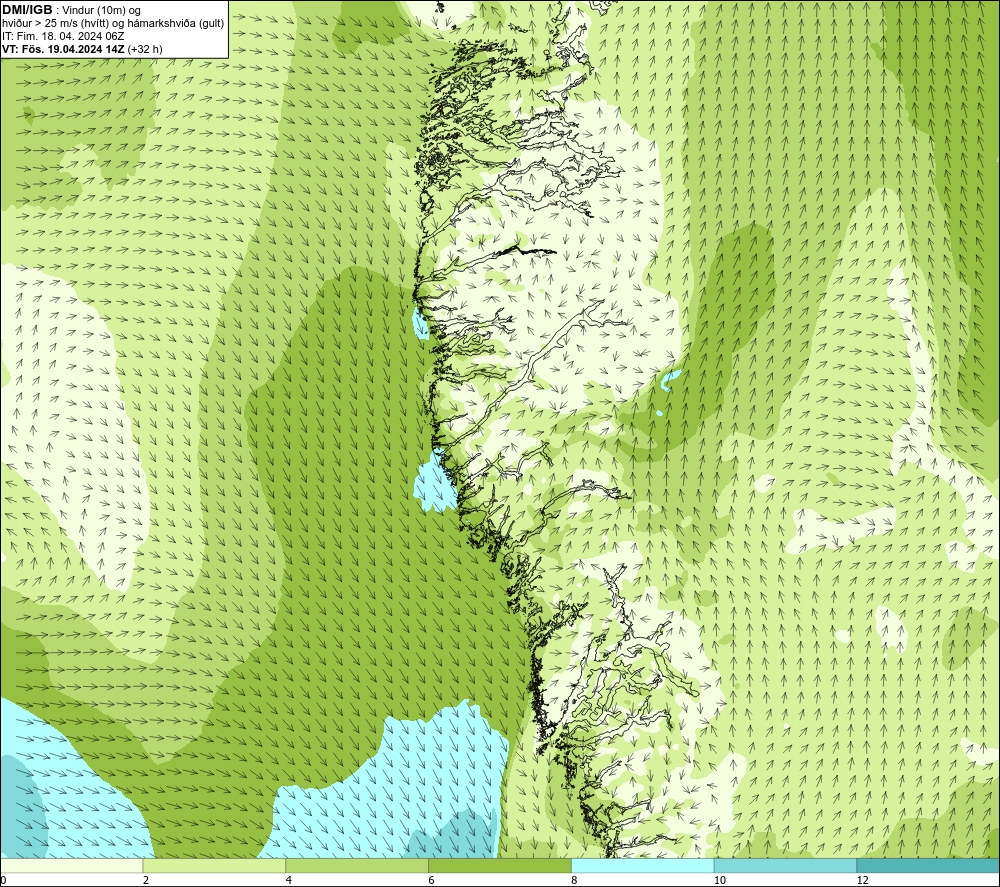Image resolution: width=1000 pixels, height=887 pixels.
Task: Click the 'IT: Fim. 18. 04. 2024 06Z' line
Action: pyautogui.click(x=63, y=36)
